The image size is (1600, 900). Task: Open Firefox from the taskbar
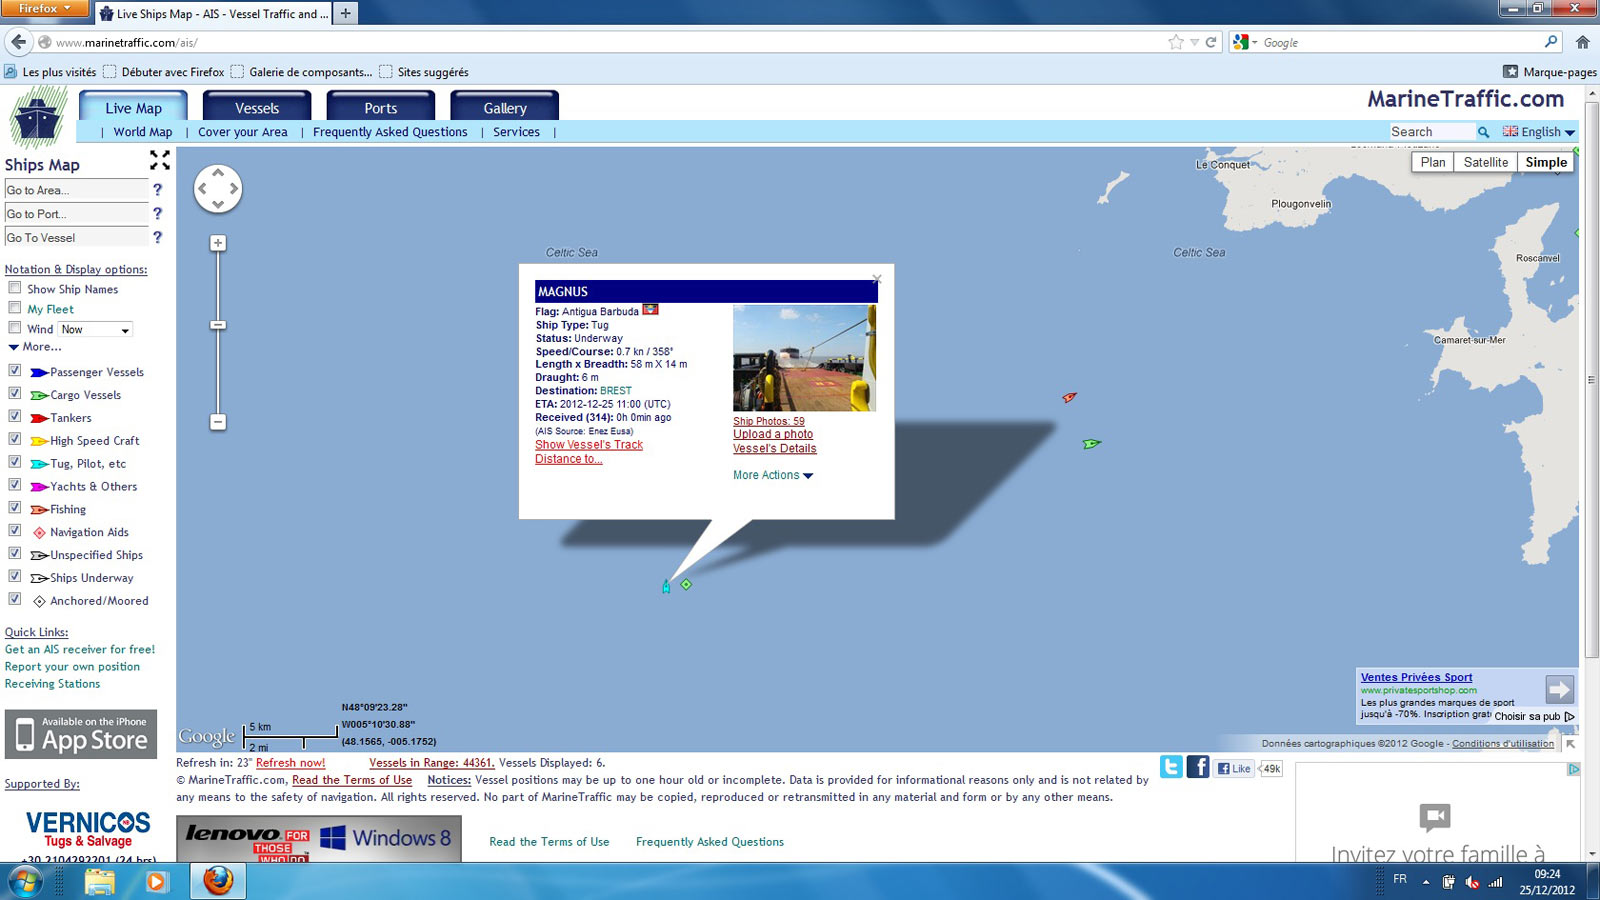click(218, 881)
